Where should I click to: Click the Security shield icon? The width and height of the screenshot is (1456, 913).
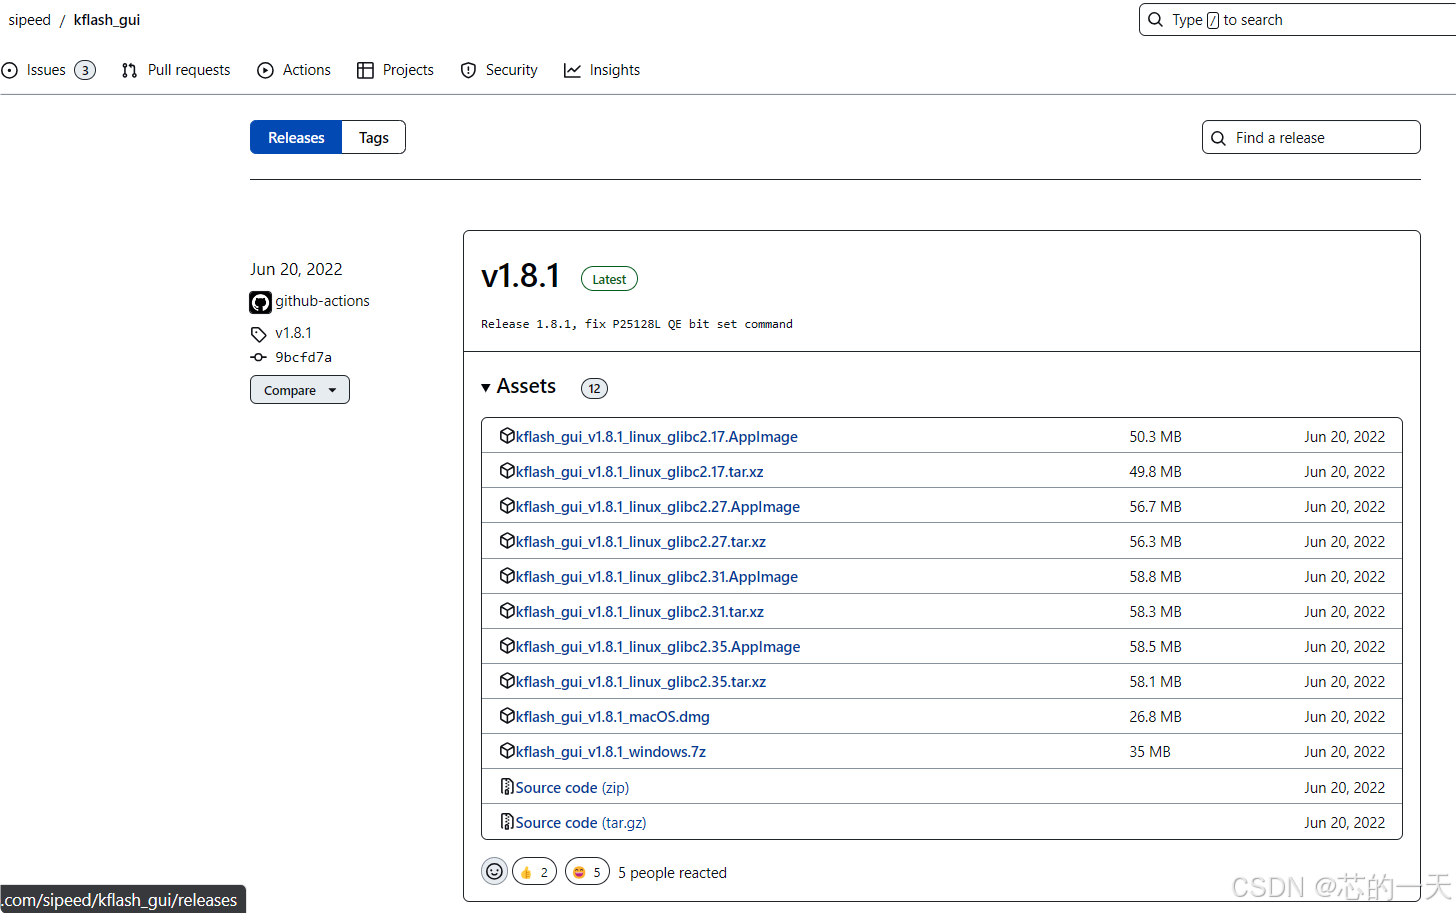468,70
